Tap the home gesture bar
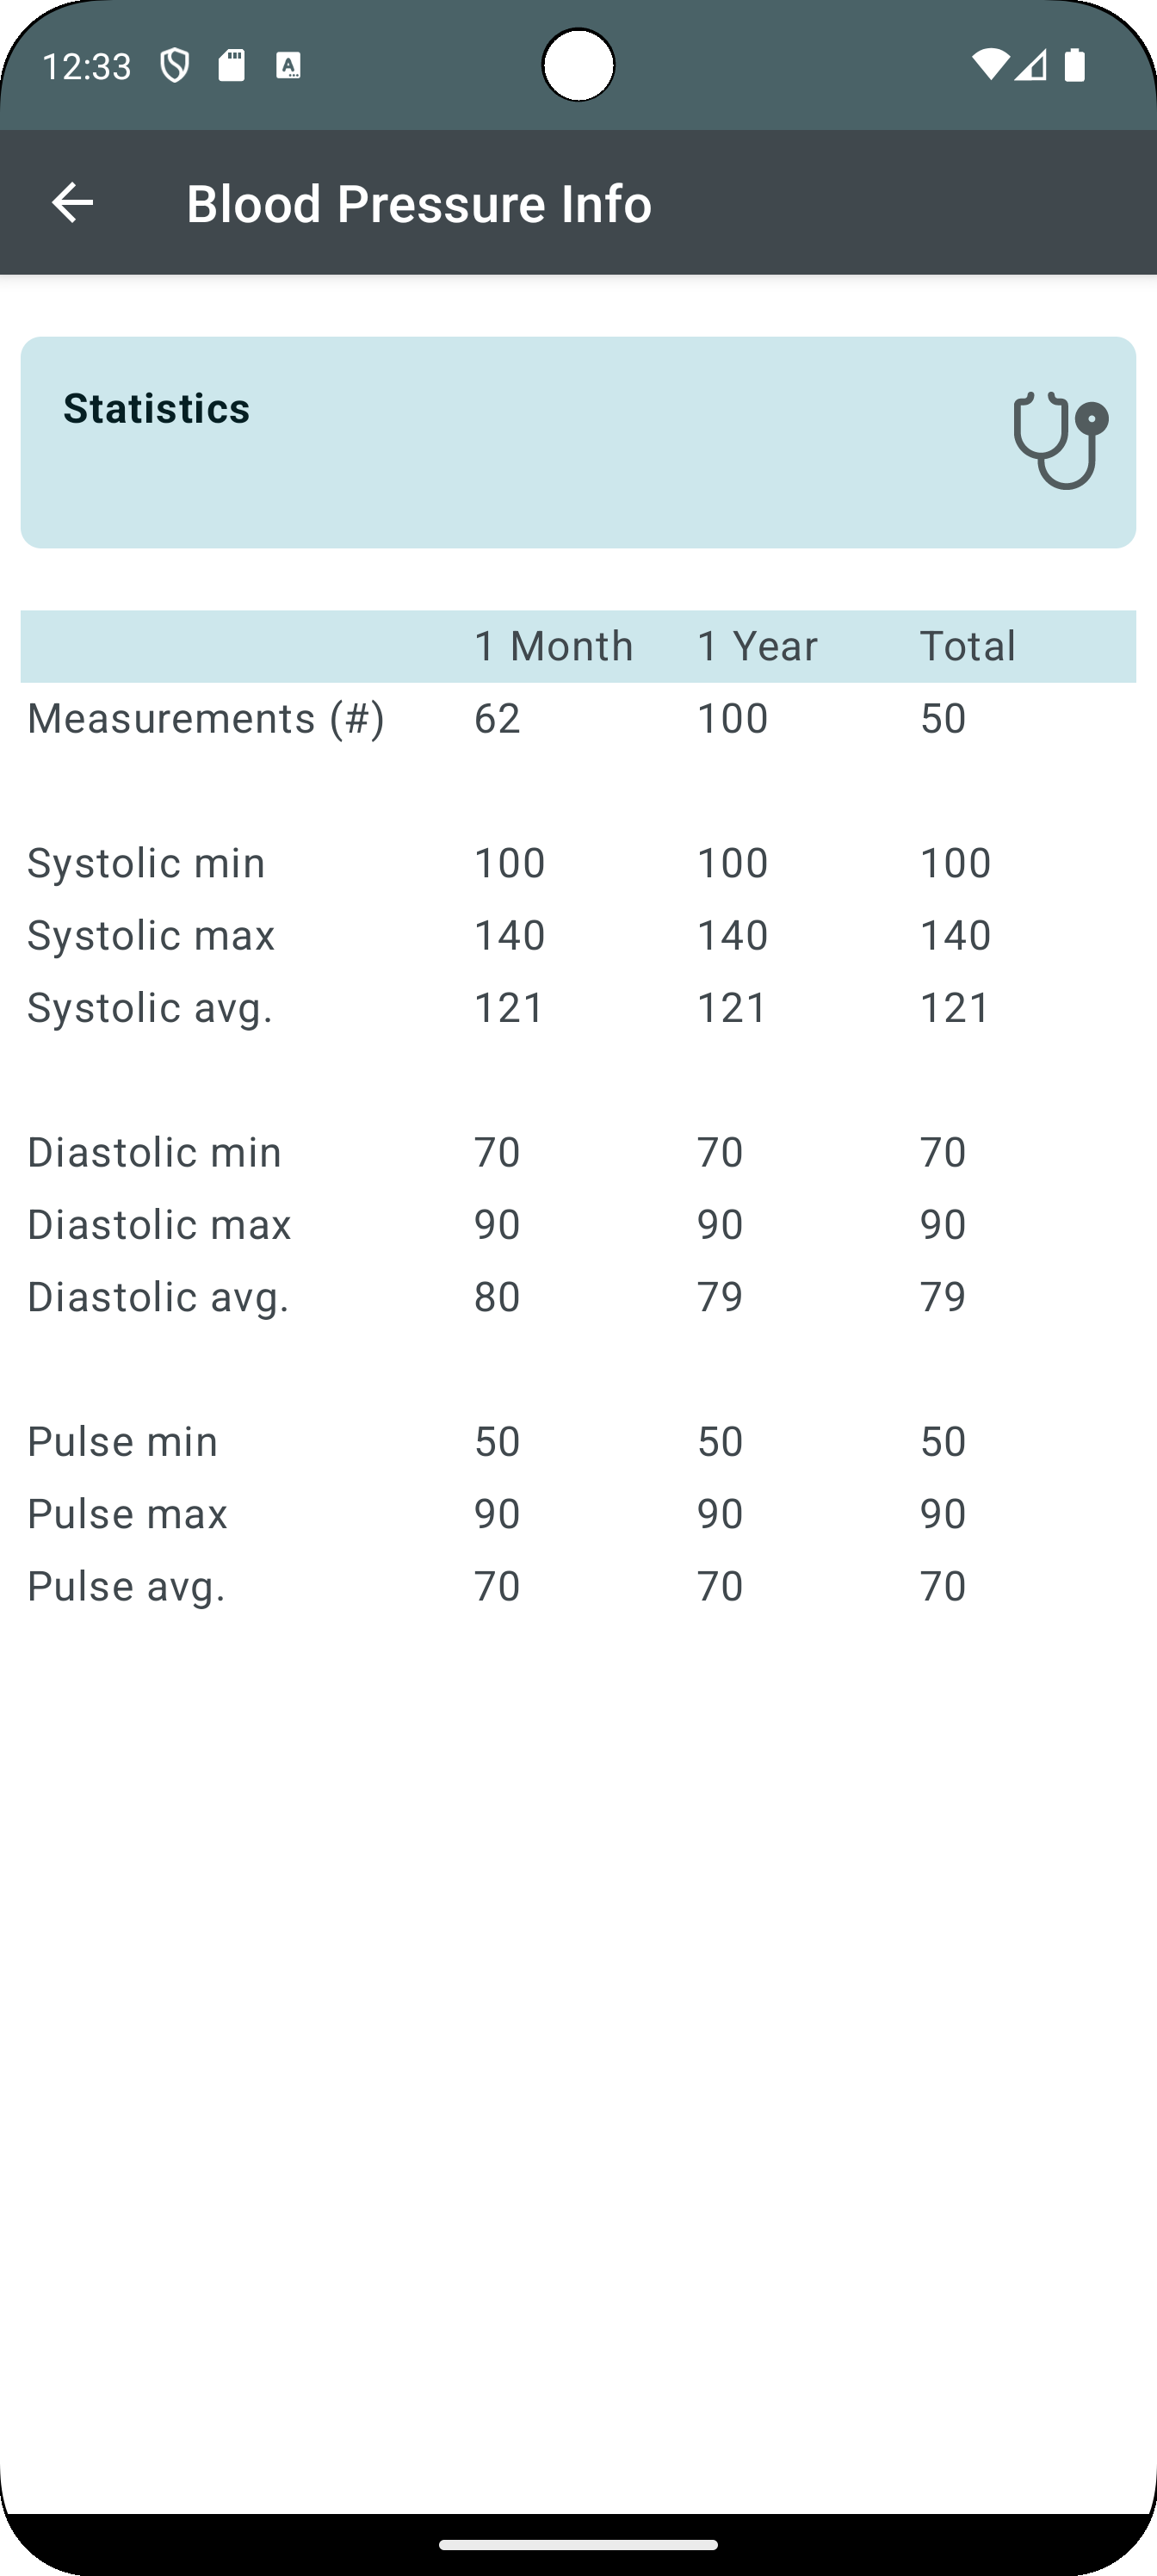The width and height of the screenshot is (1157, 2576). tap(578, 2544)
